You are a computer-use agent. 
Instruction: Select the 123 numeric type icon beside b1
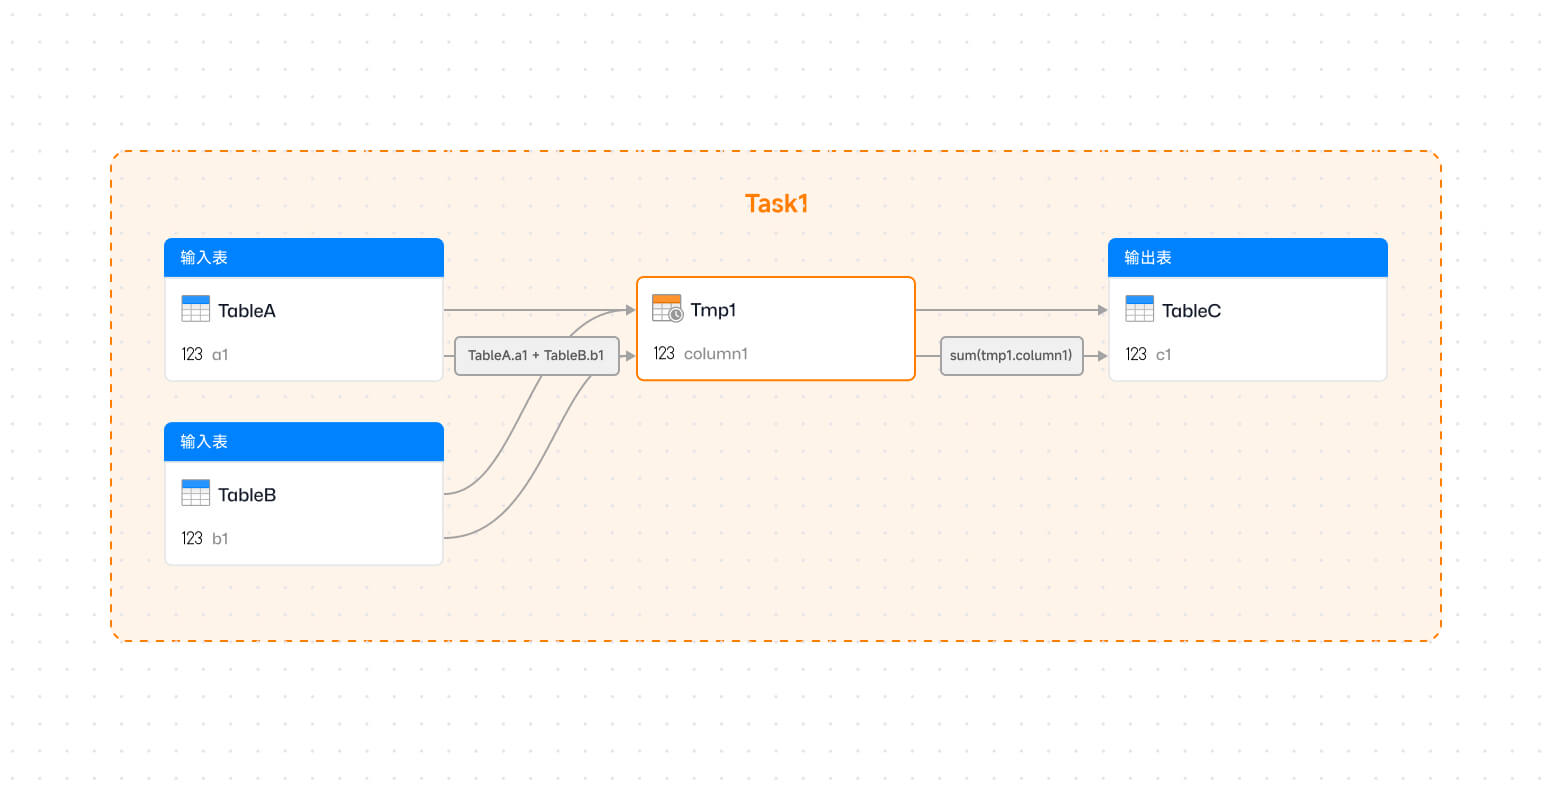pyautogui.click(x=192, y=538)
